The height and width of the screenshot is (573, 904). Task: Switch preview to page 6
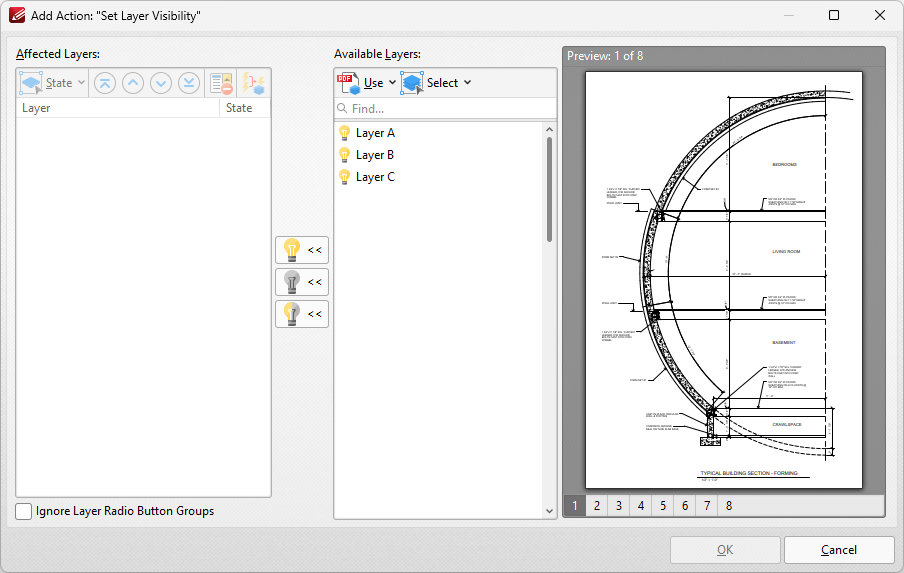[685, 506]
